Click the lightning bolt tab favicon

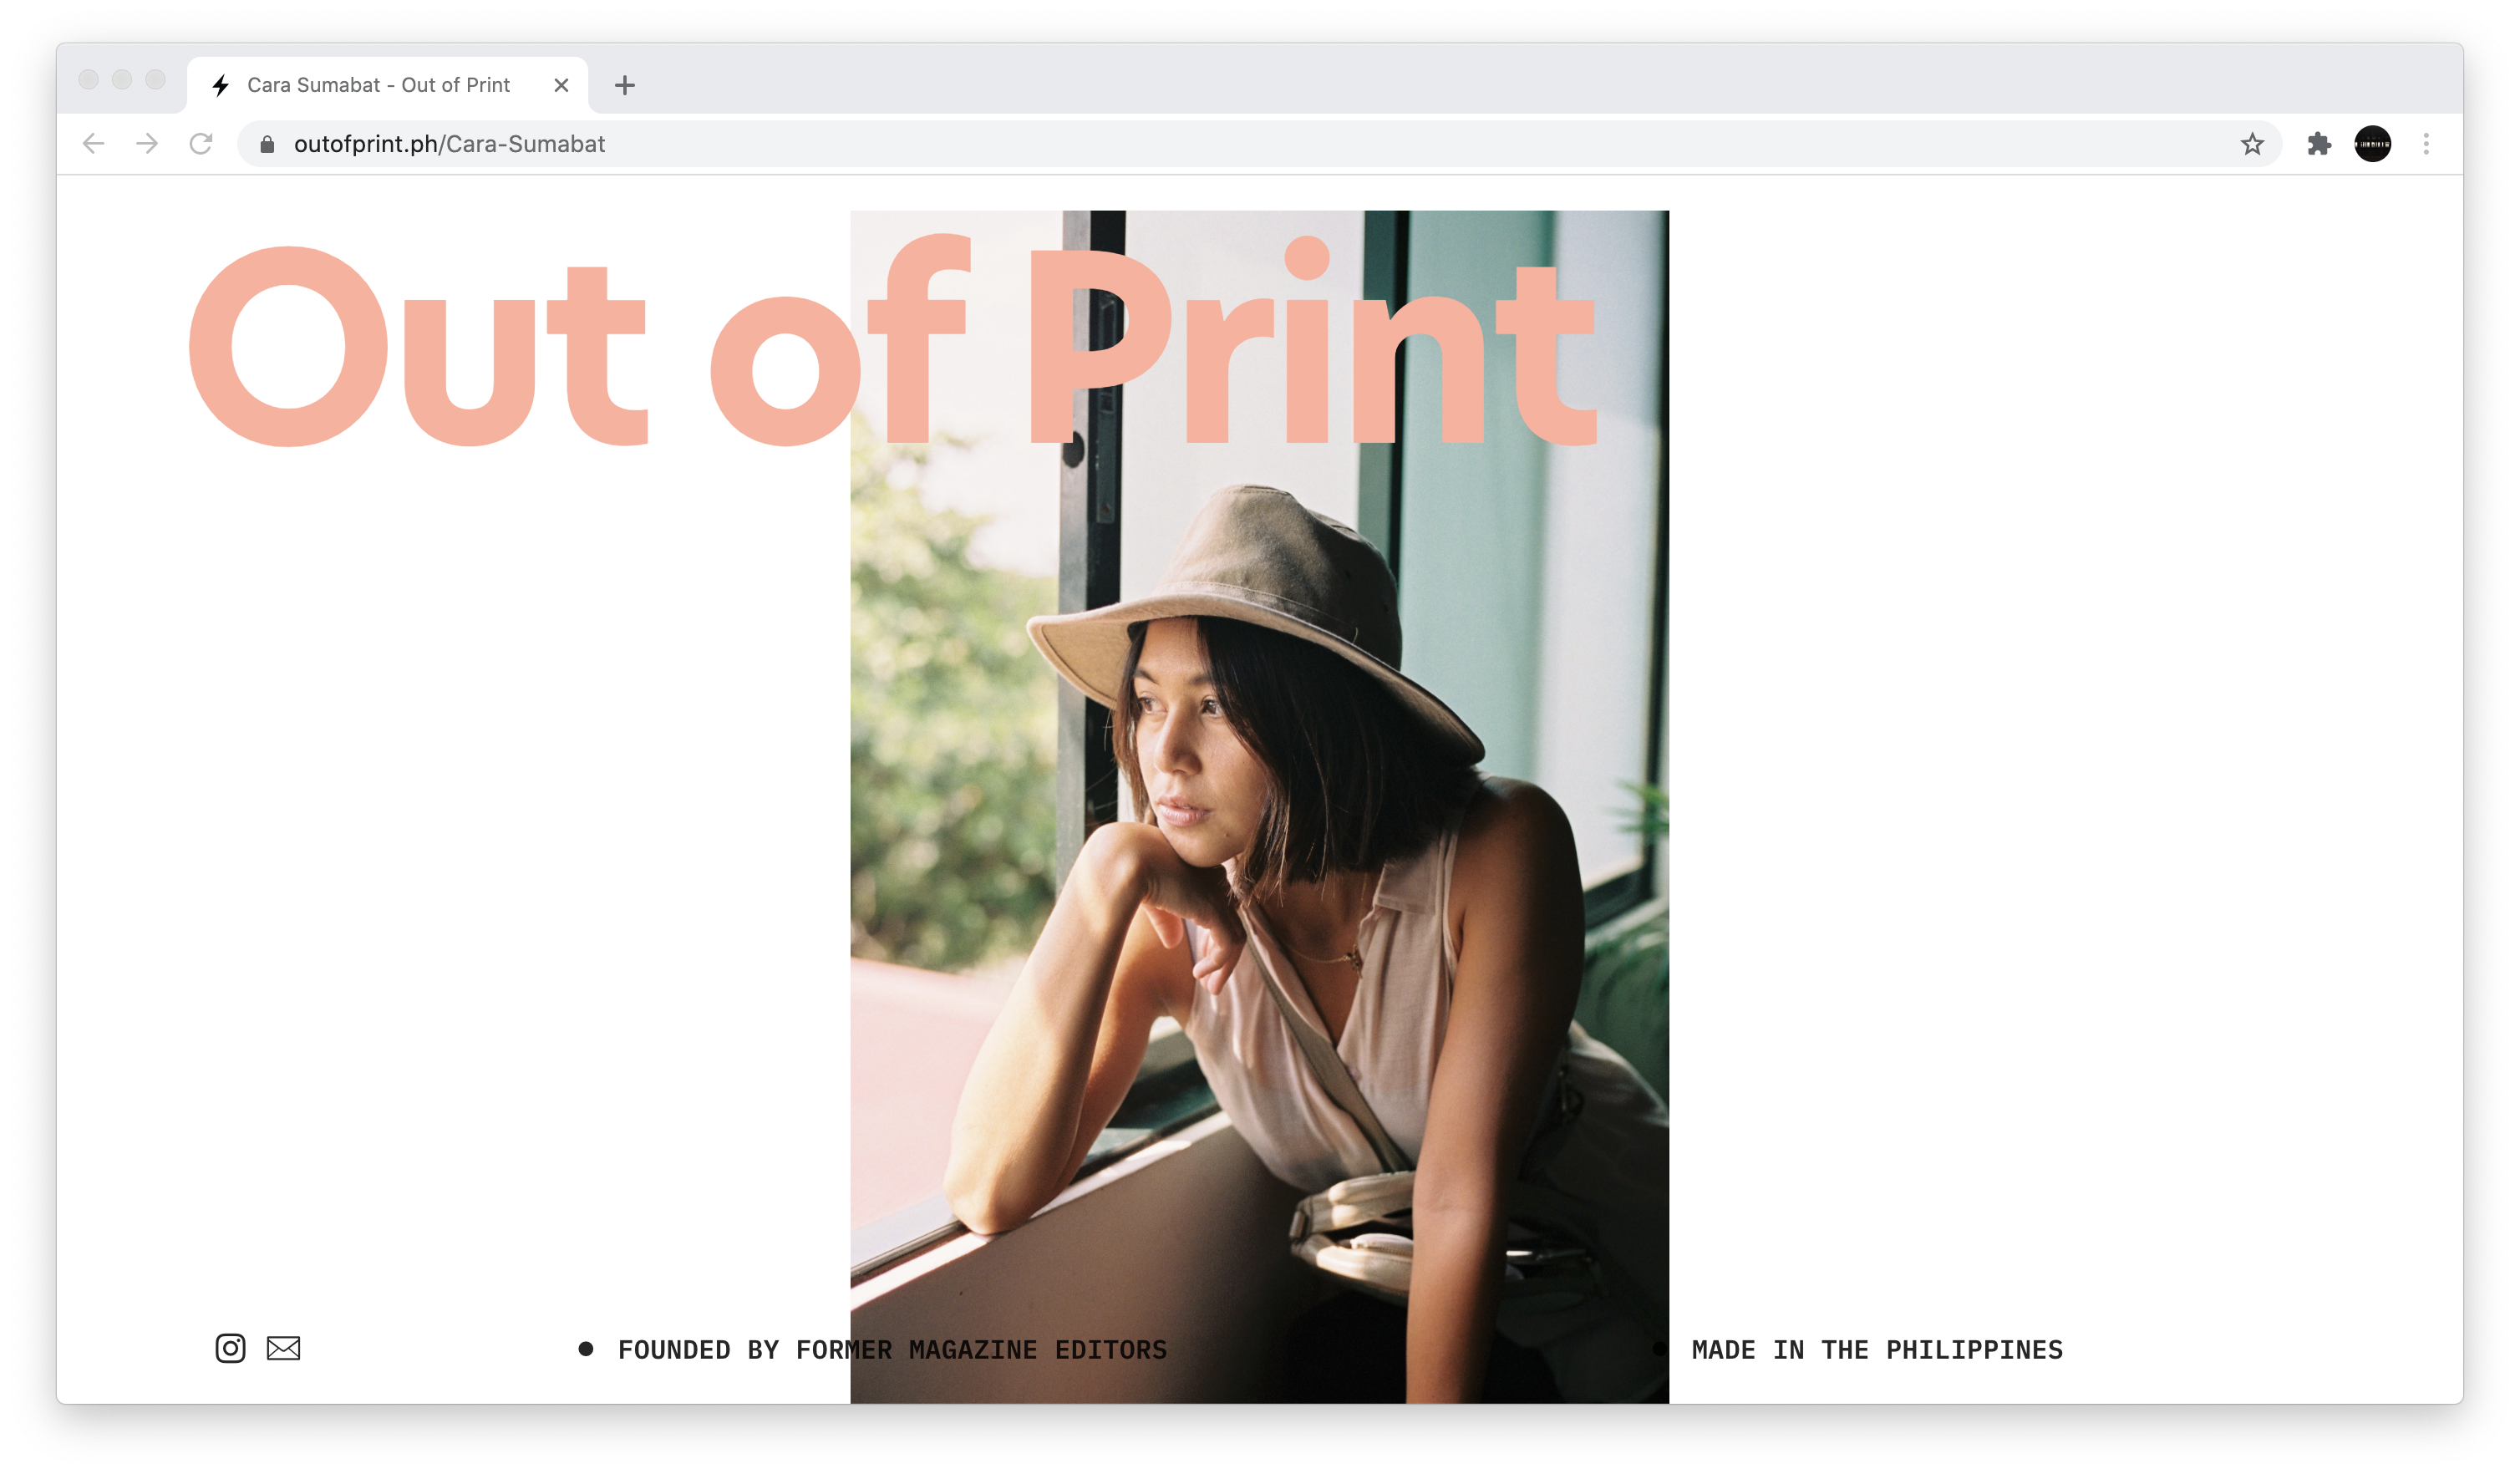pyautogui.click(x=221, y=85)
